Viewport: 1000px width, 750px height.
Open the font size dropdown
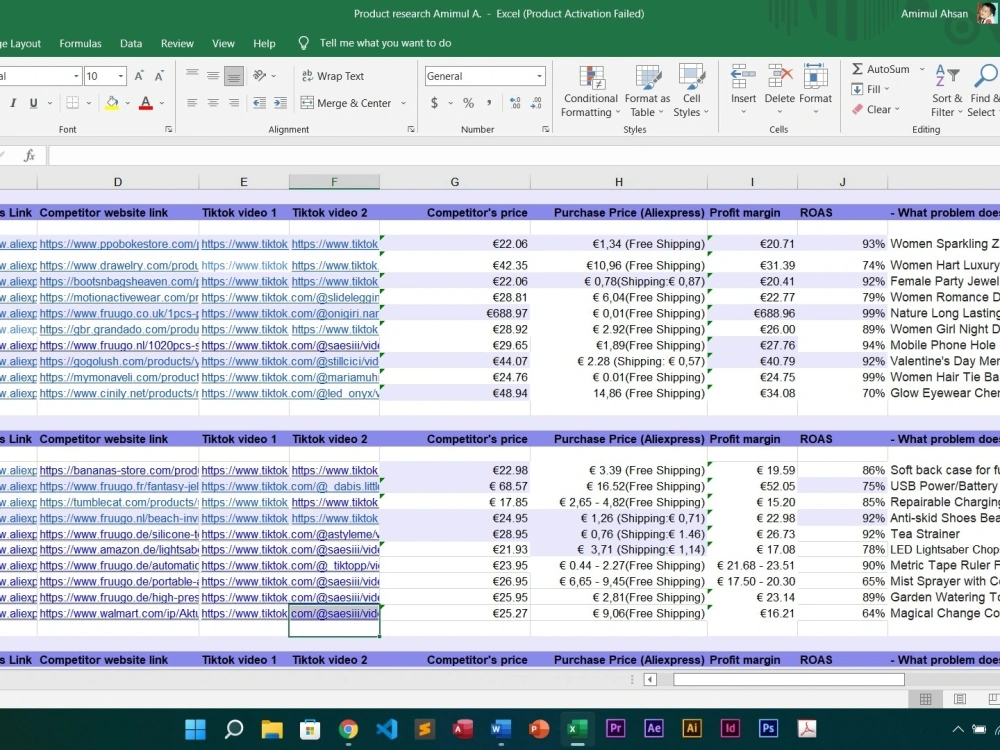121,76
